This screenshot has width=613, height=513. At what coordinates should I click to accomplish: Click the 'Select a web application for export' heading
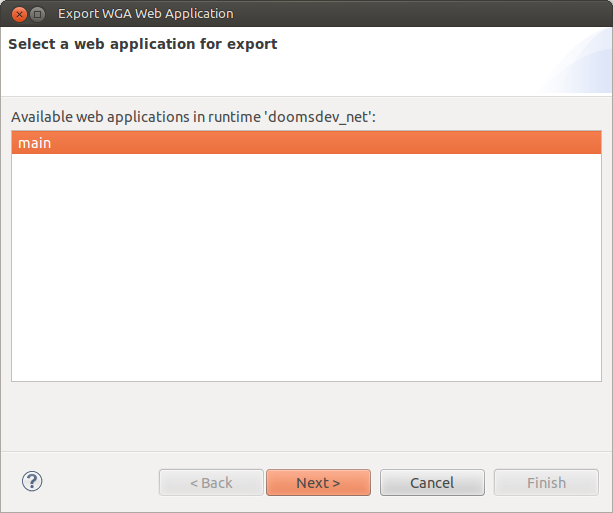click(x=143, y=44)
